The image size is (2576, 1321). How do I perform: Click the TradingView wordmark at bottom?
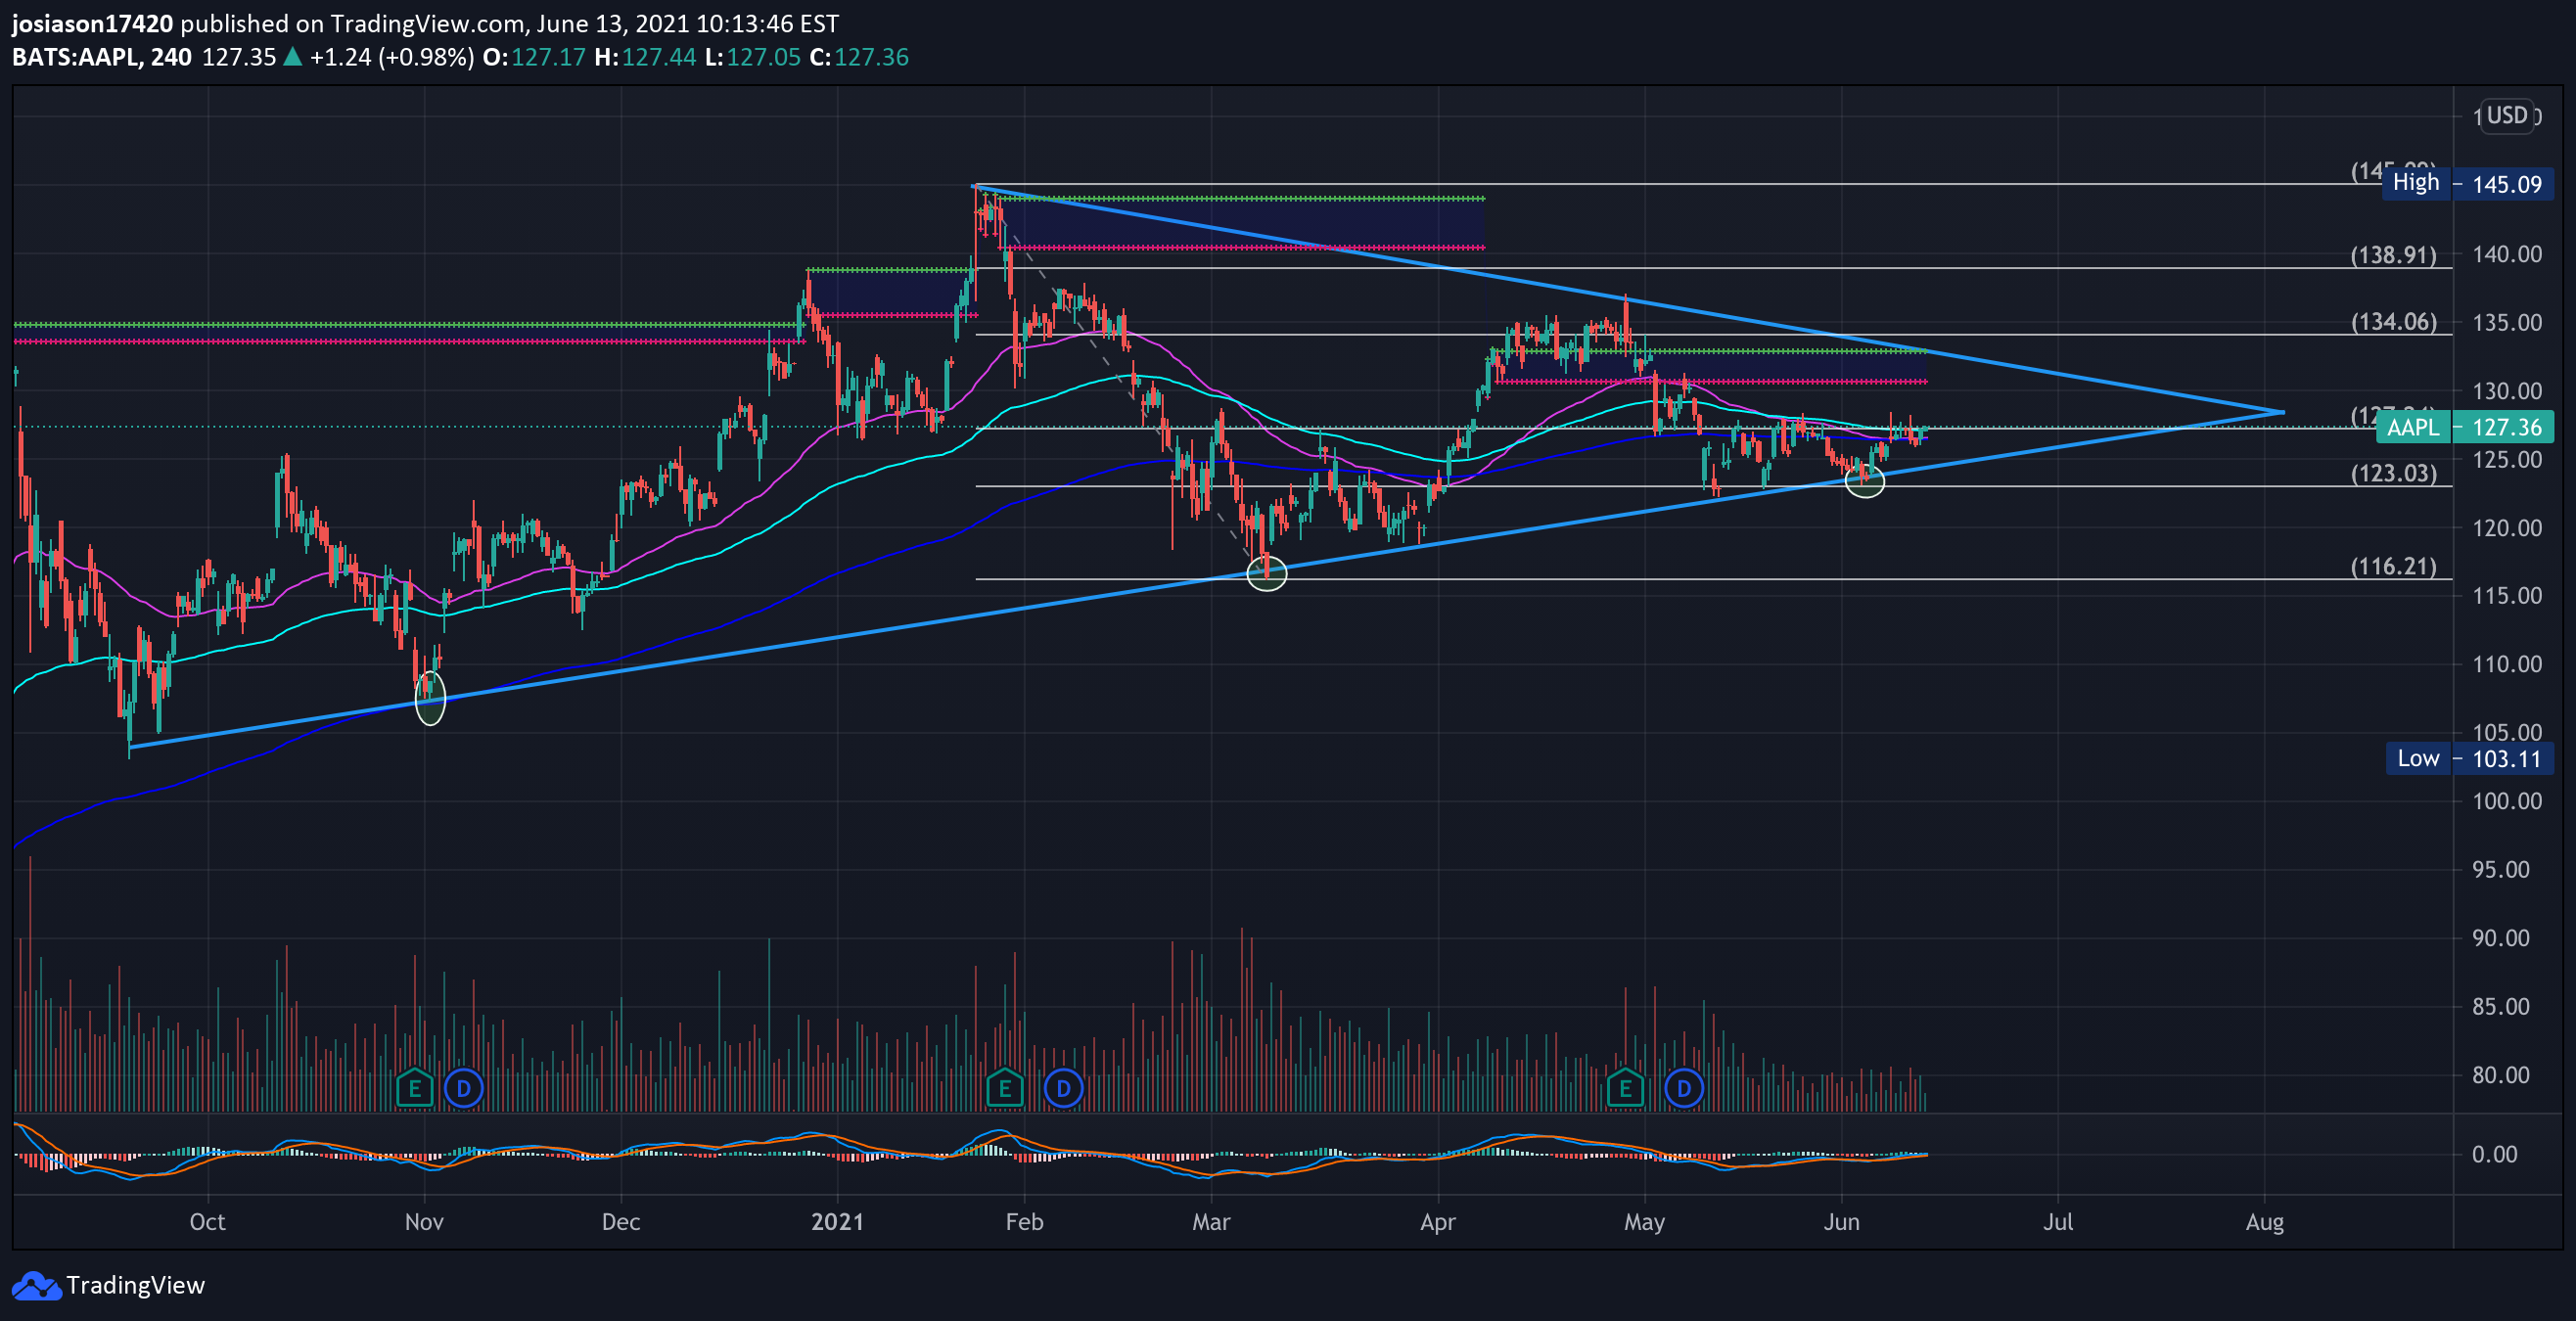(x=135, y=1286)
